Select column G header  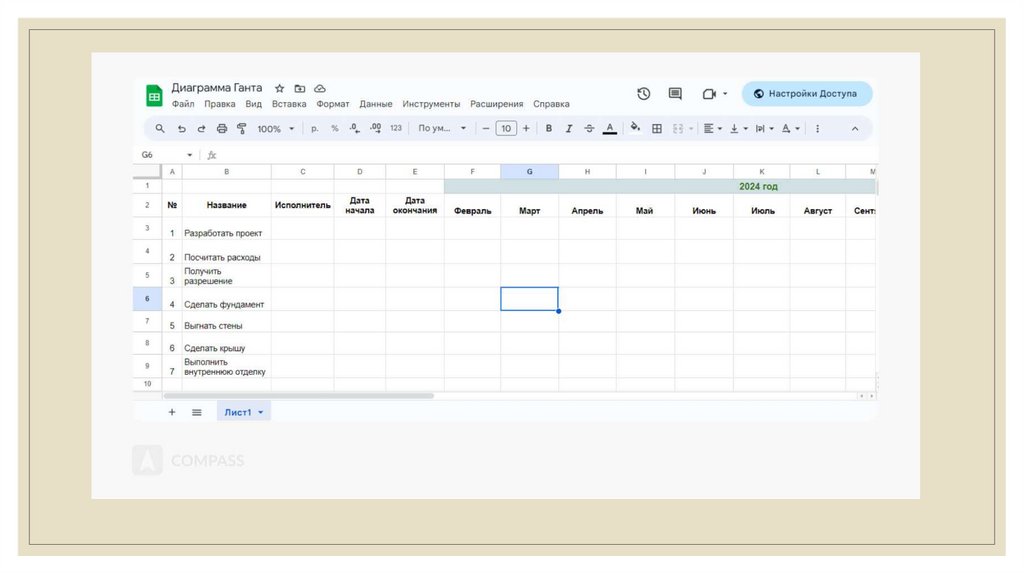530,172
